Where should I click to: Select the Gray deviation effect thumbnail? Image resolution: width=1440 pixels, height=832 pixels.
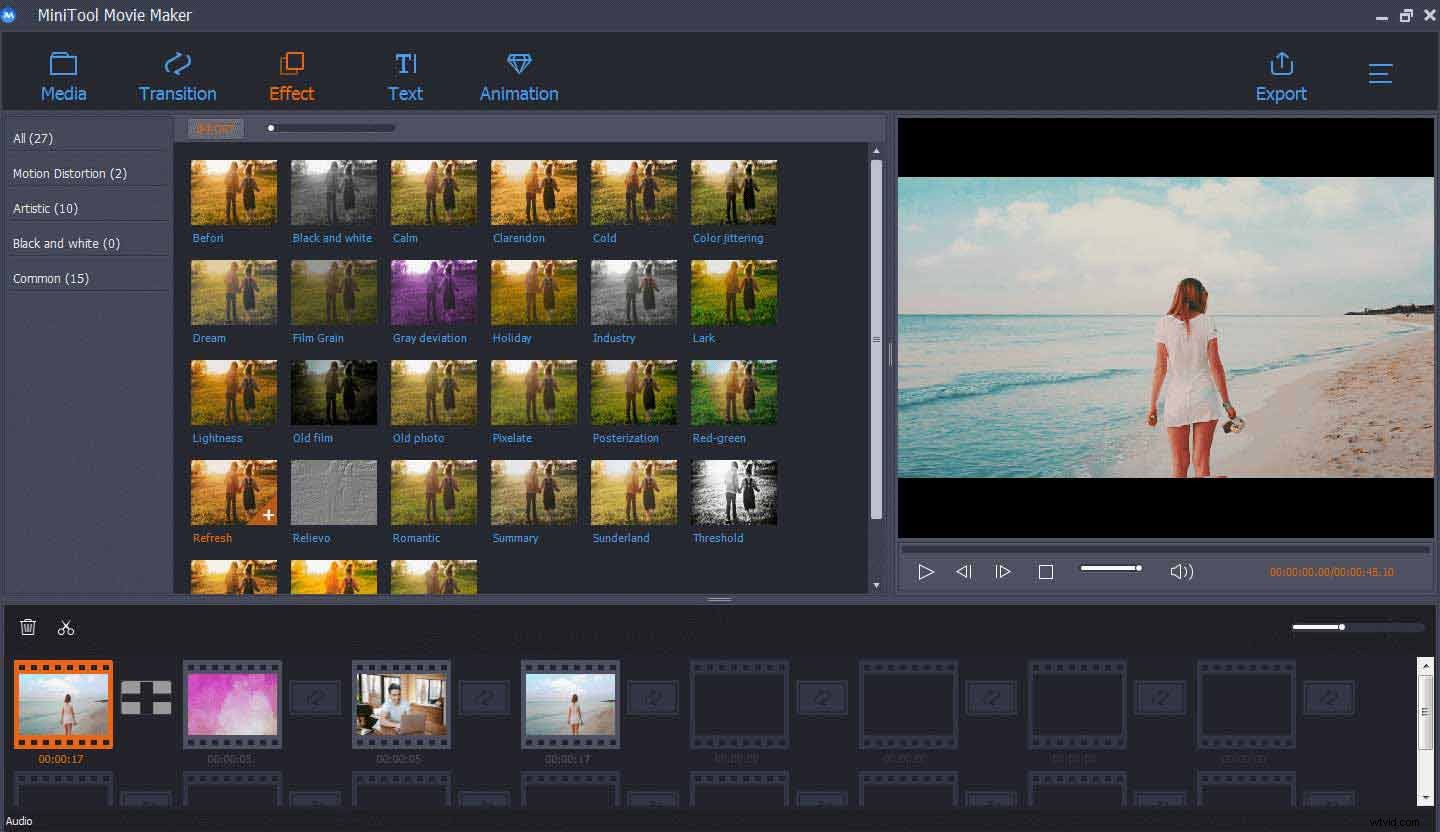[x=433, y=292]
